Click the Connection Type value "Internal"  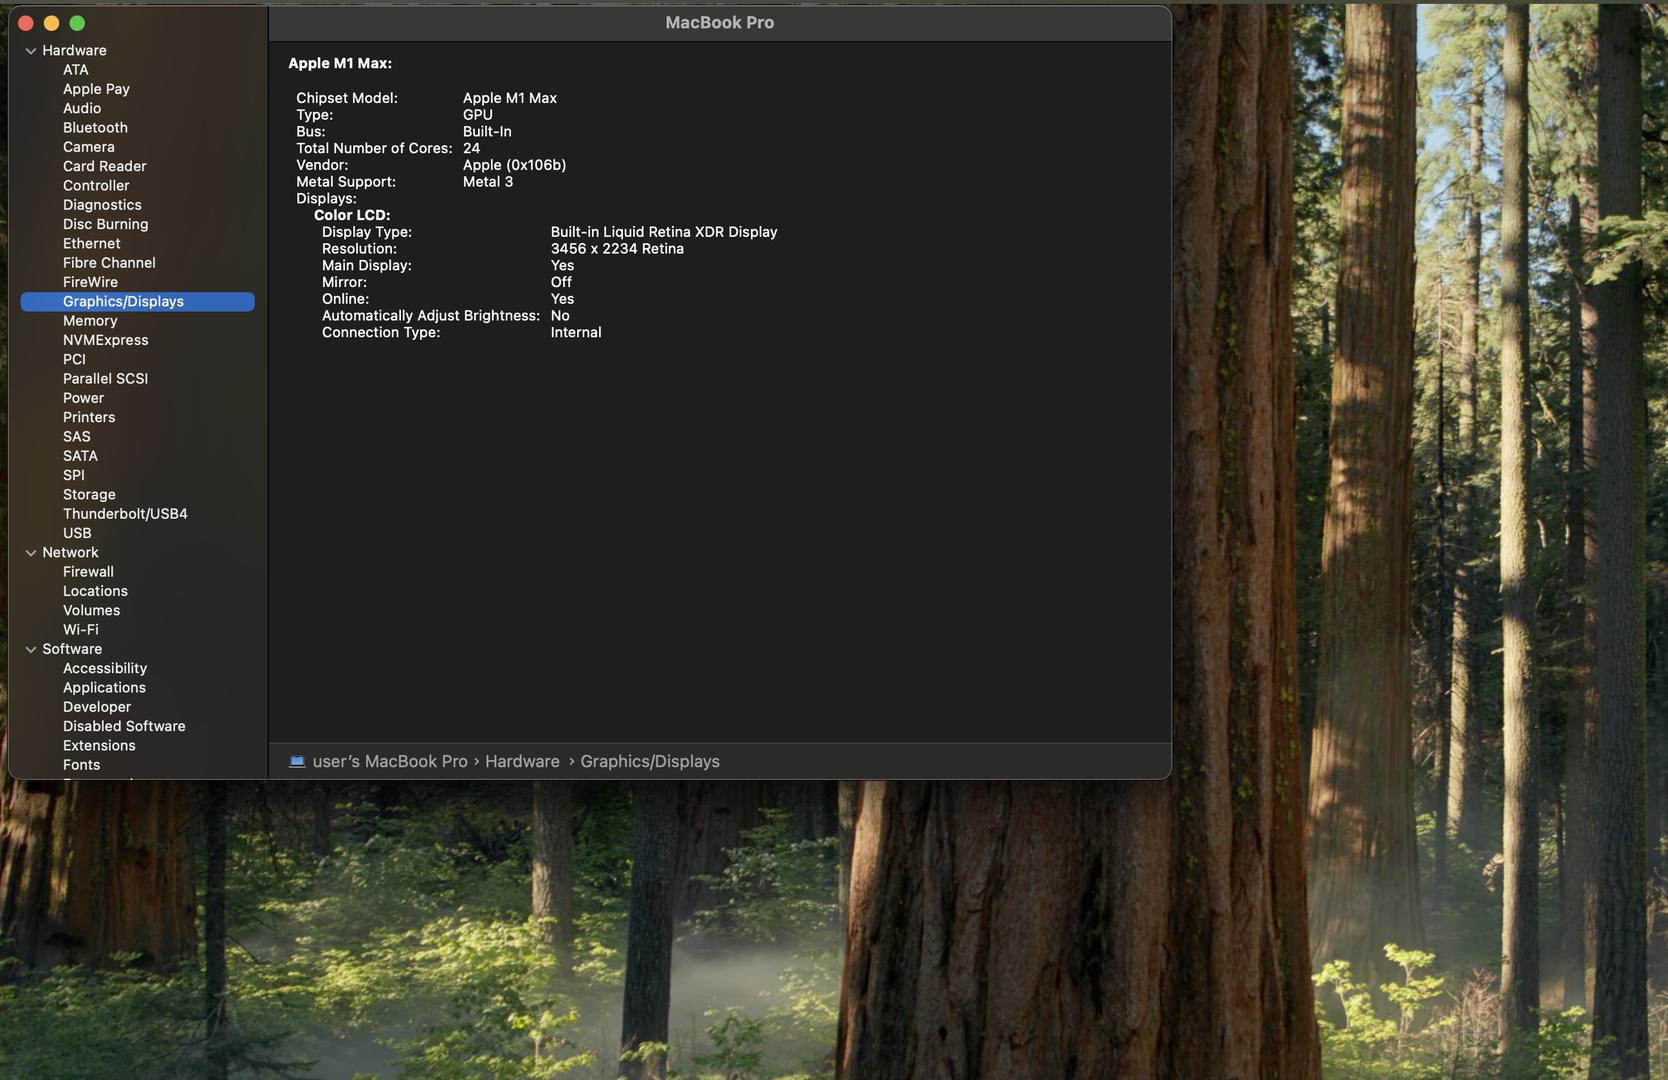coord(576,333)
